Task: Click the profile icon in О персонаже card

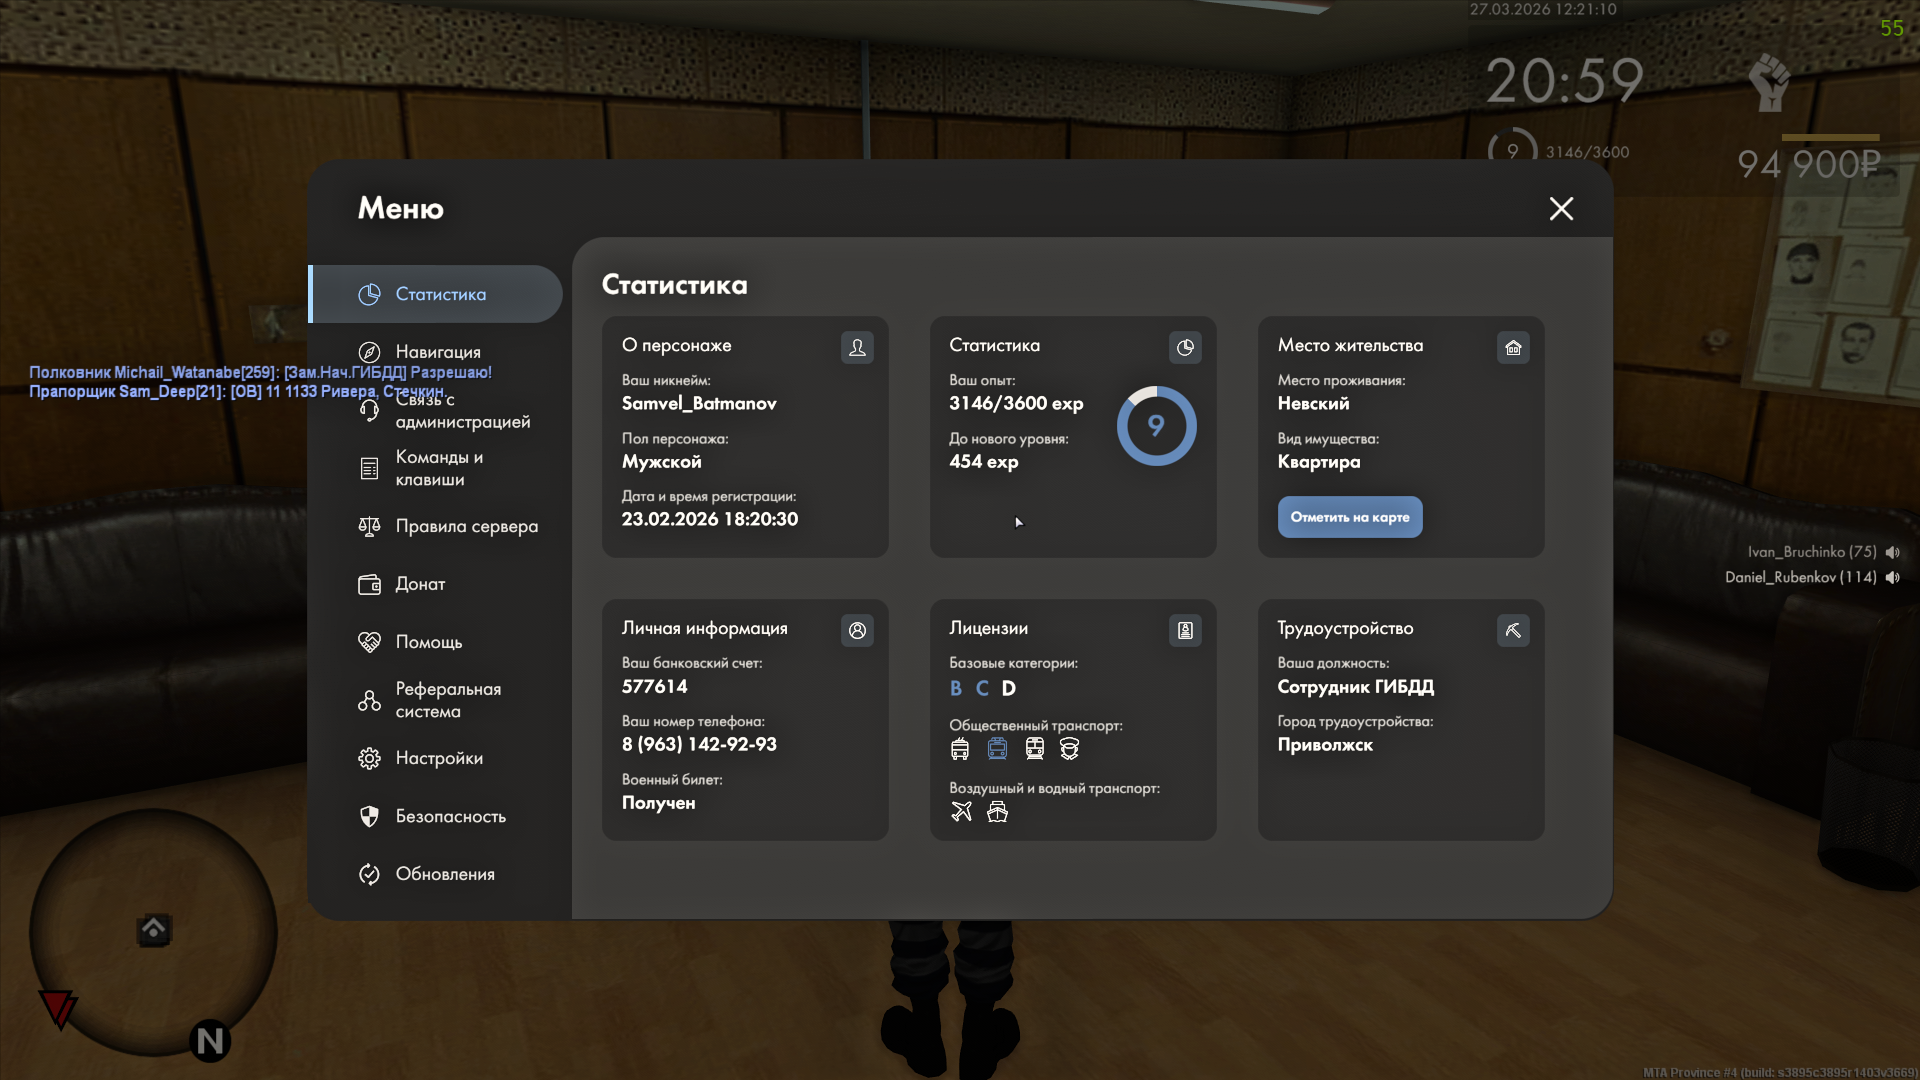Action: [857, 347]
